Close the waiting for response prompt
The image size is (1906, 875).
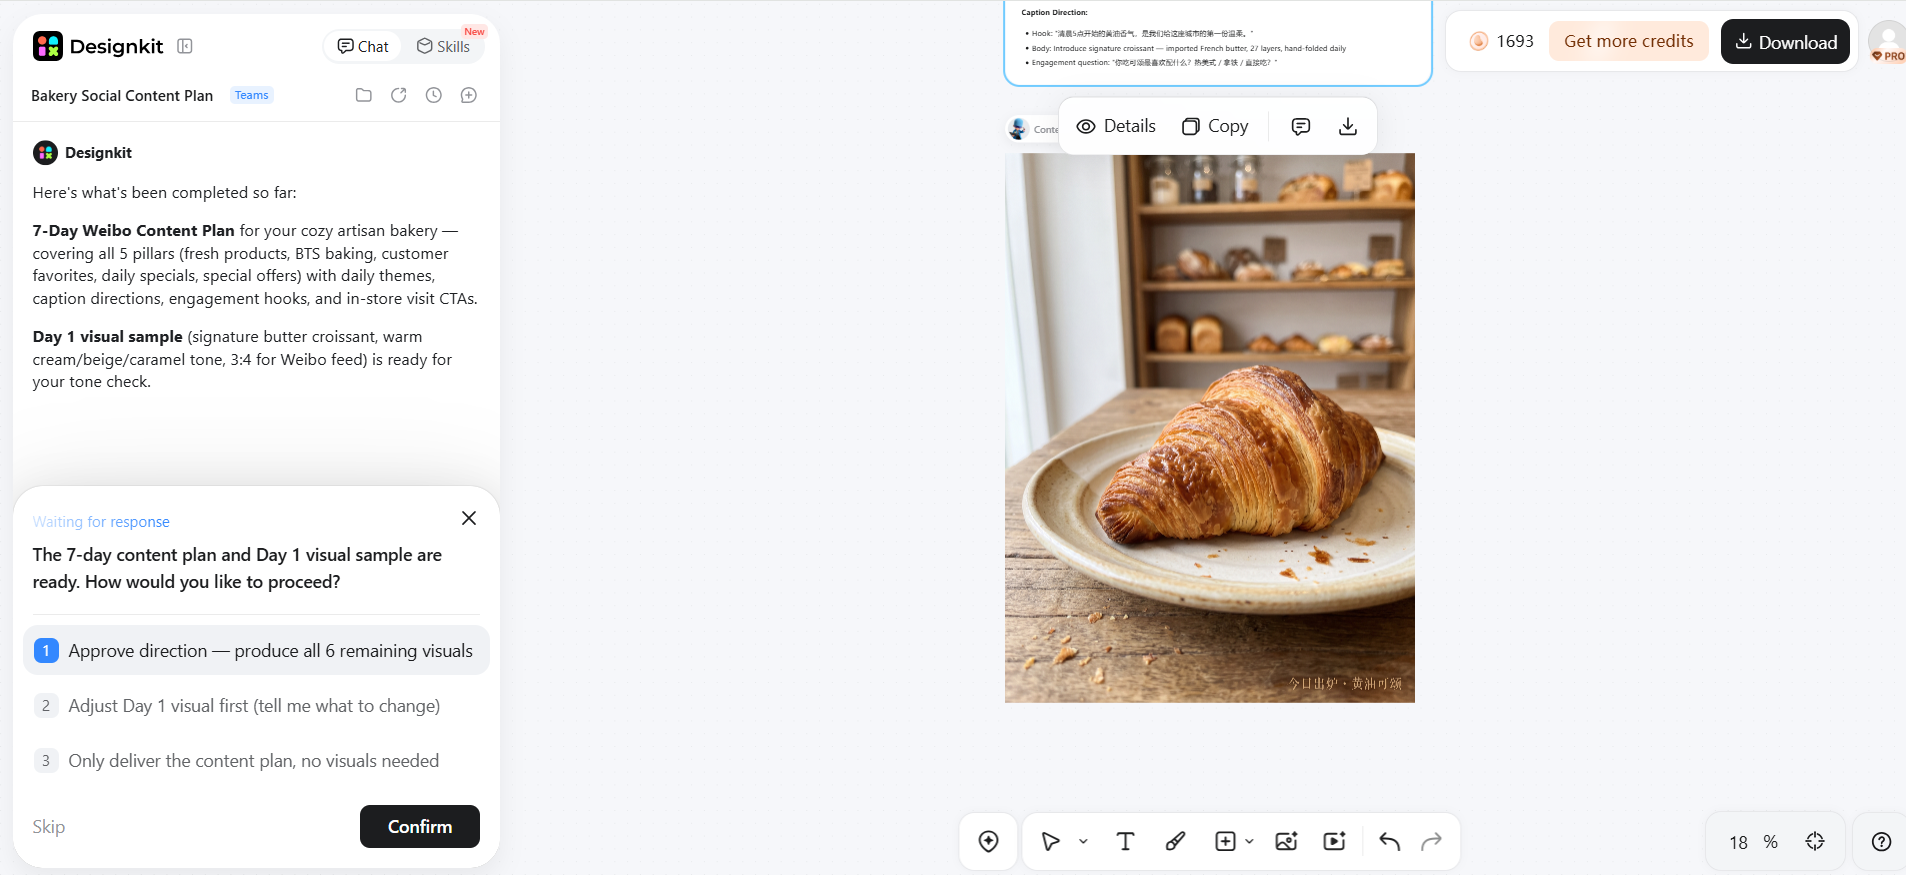(469, 518)
